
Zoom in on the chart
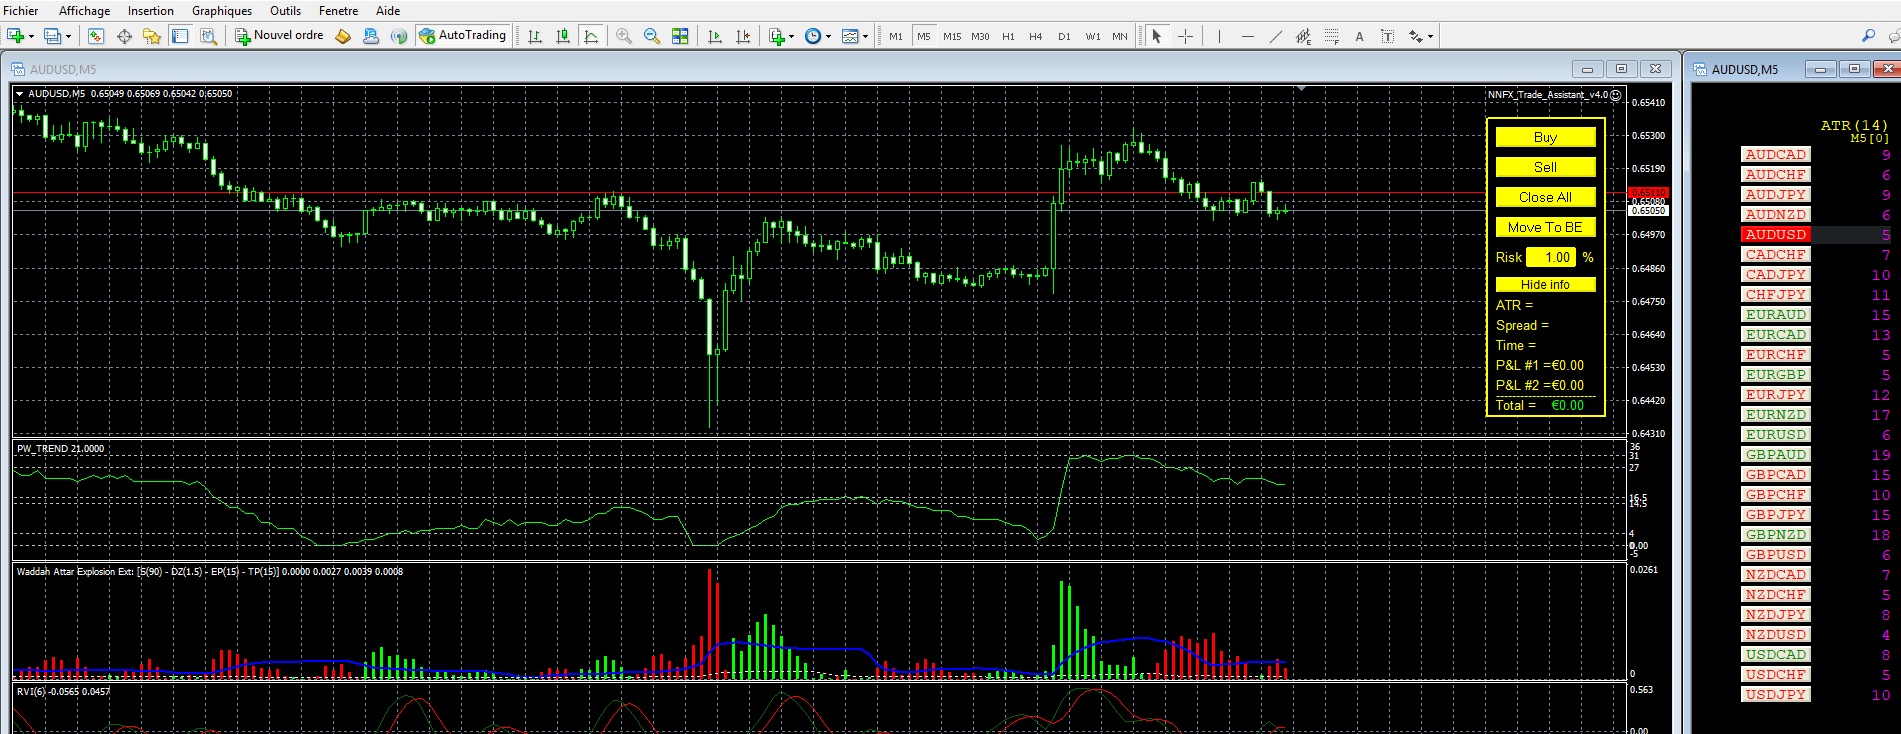pyautogui.click(x=624, y=36)
